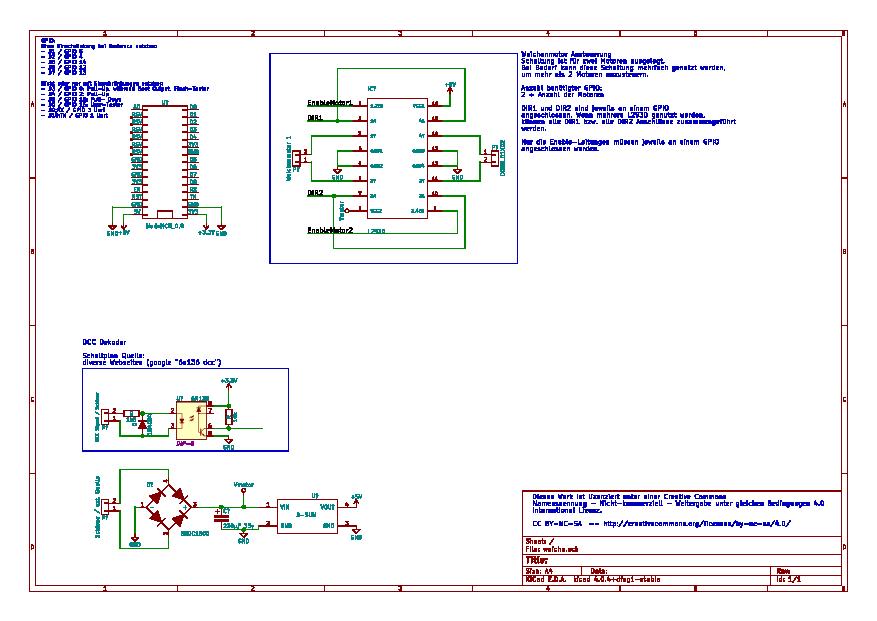The height and width of the screenshot is (621, 877).
Task: Click the NodeMCU module symbol
Action: 165,161
